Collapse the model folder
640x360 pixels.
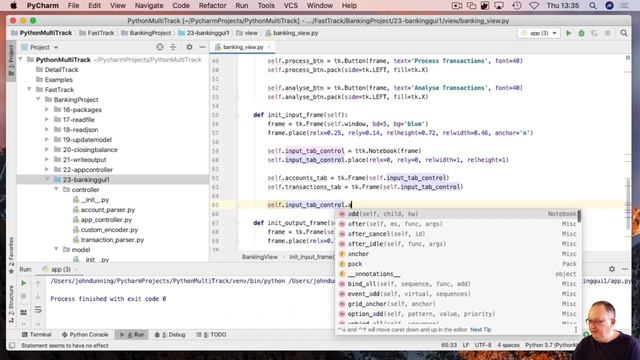coord(56,249)
